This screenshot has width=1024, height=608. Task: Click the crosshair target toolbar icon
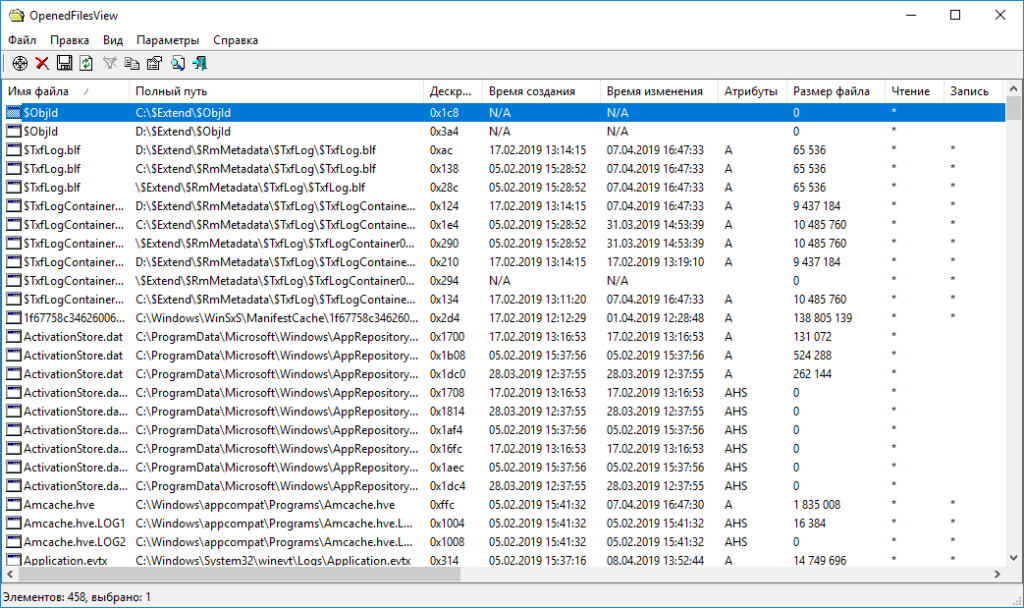[20, 64]
